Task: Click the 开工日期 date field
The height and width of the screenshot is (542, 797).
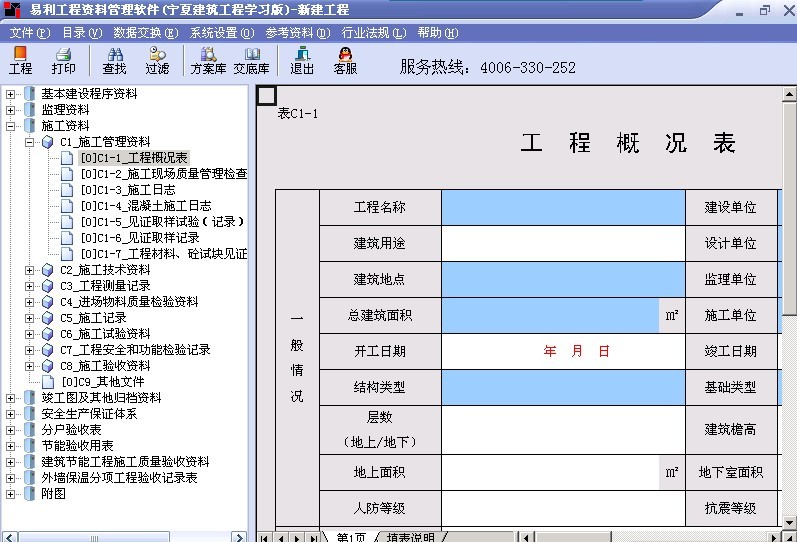Action: click(563, 351)
